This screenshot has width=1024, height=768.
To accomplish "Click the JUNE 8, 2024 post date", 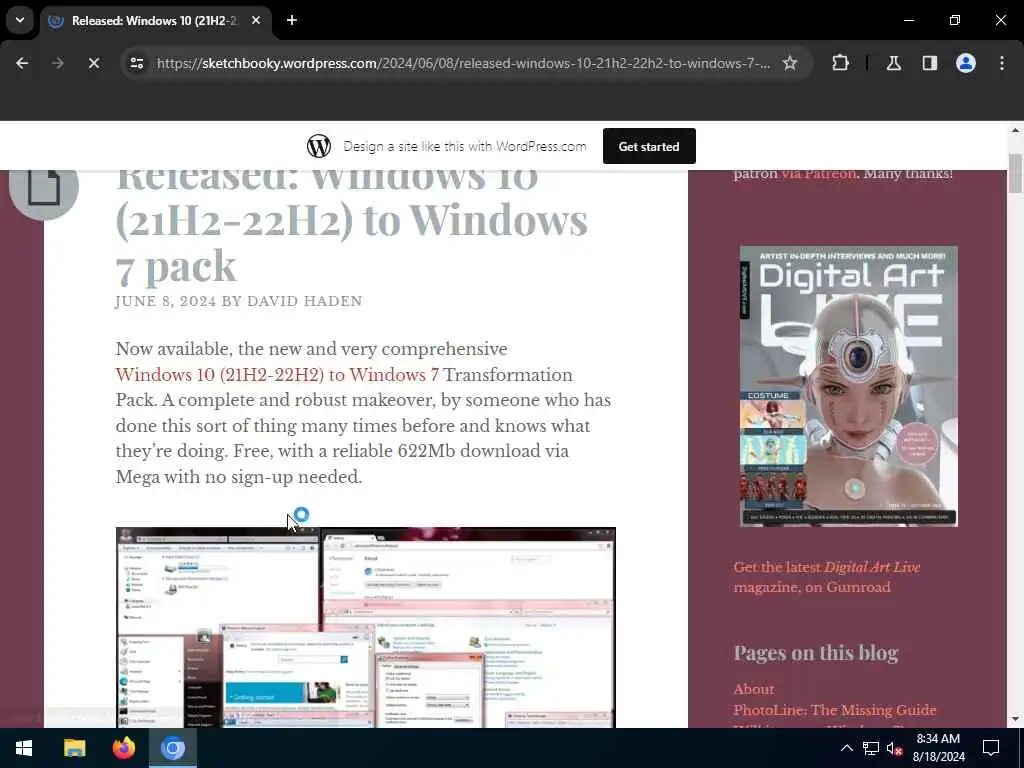I will 165,301.
